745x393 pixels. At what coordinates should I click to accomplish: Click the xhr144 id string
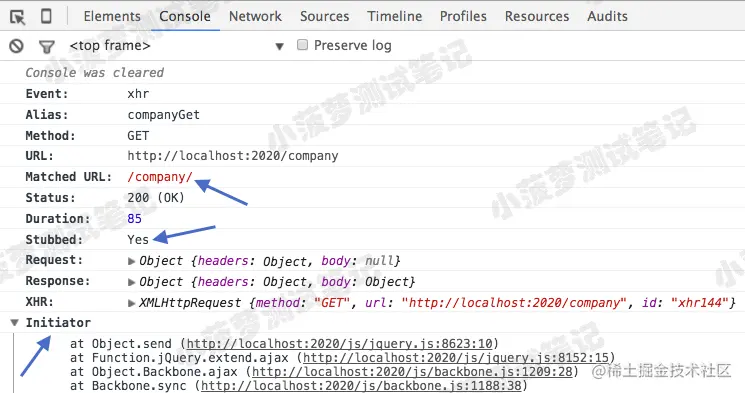699,303
